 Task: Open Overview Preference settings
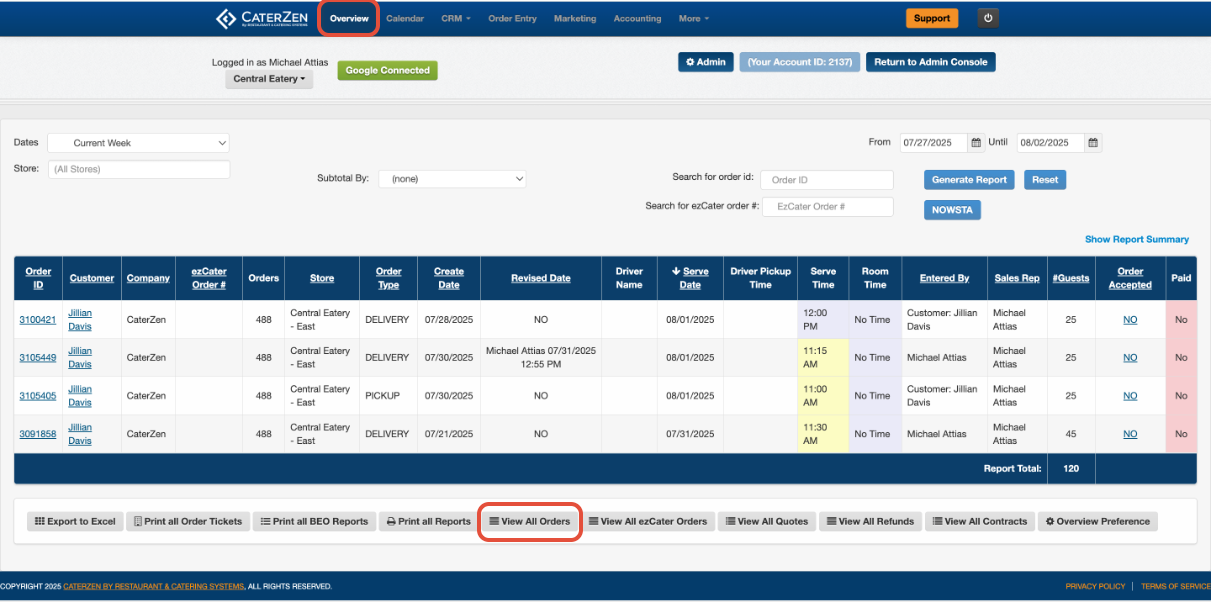click(x=1098, y=522)
